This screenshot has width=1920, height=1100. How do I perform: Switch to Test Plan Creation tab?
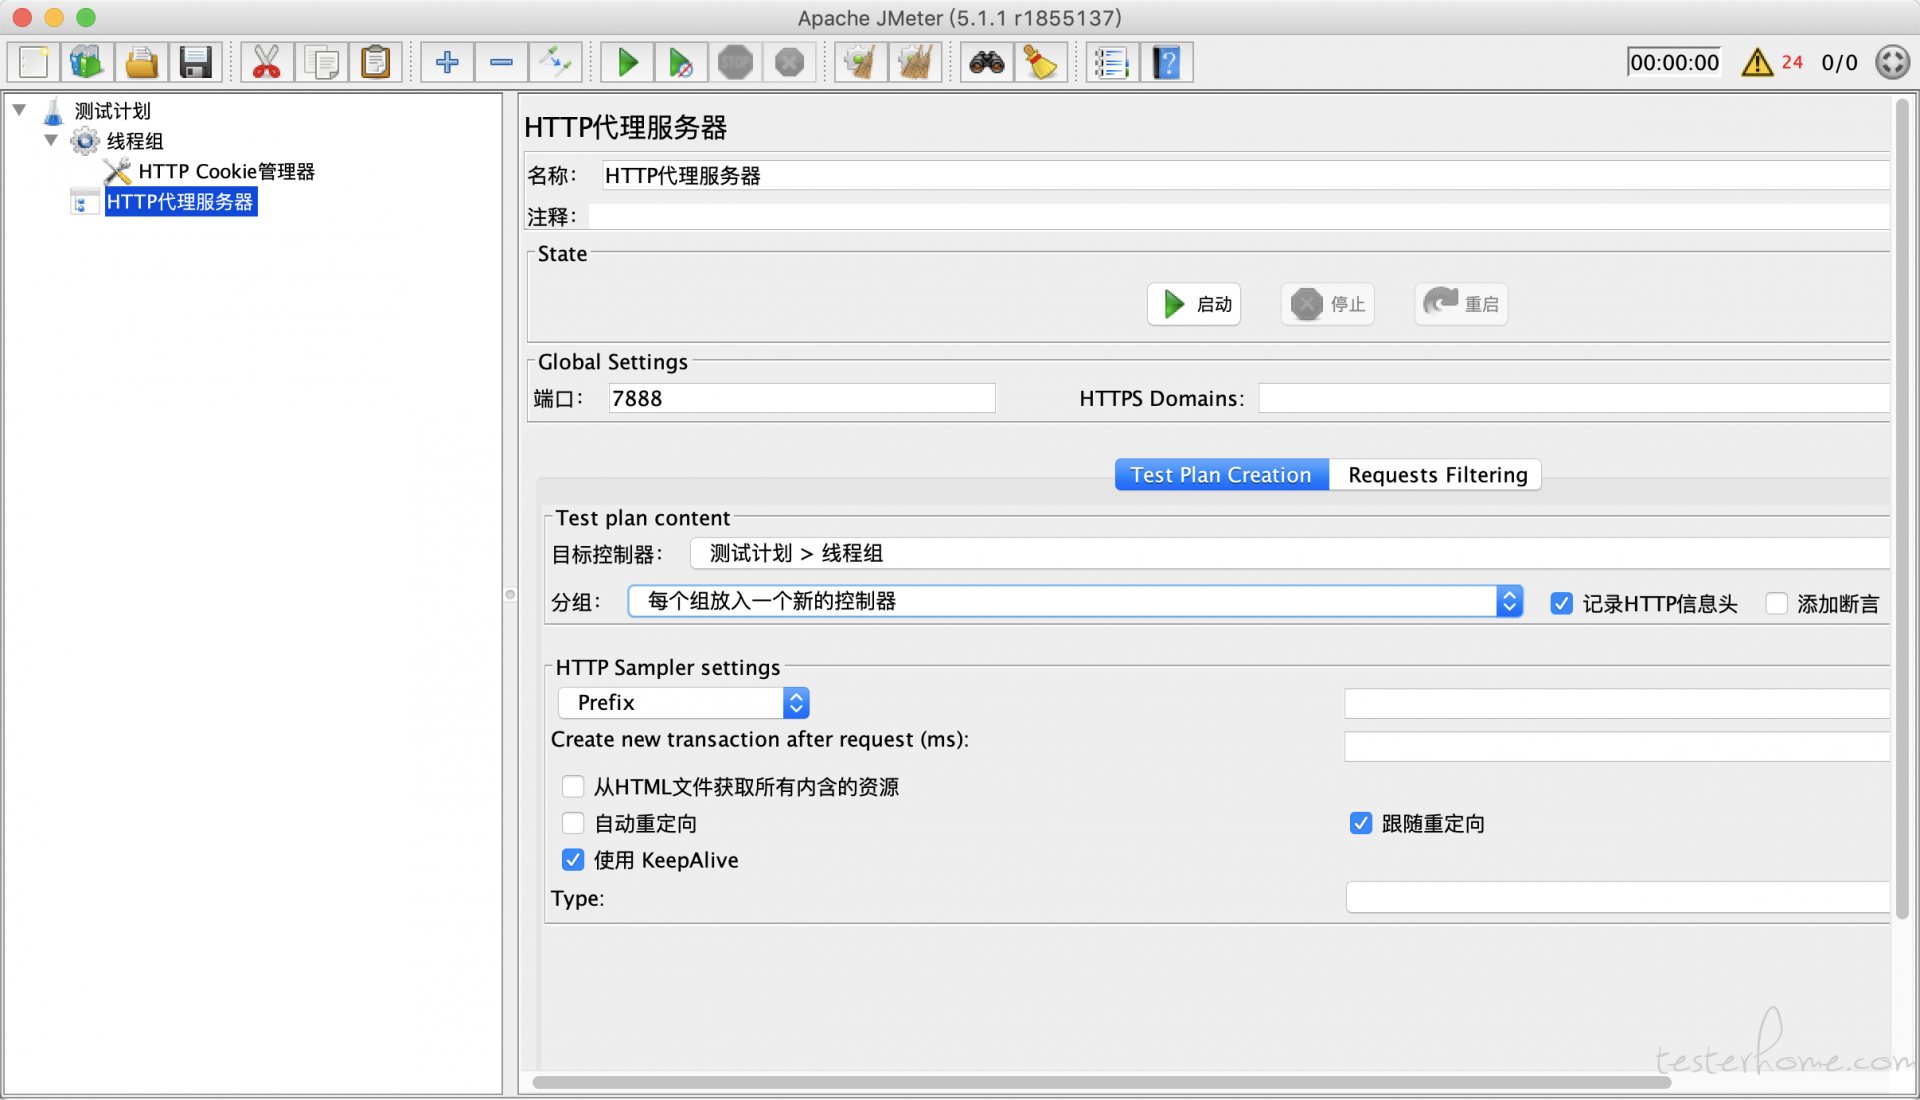1221,475
